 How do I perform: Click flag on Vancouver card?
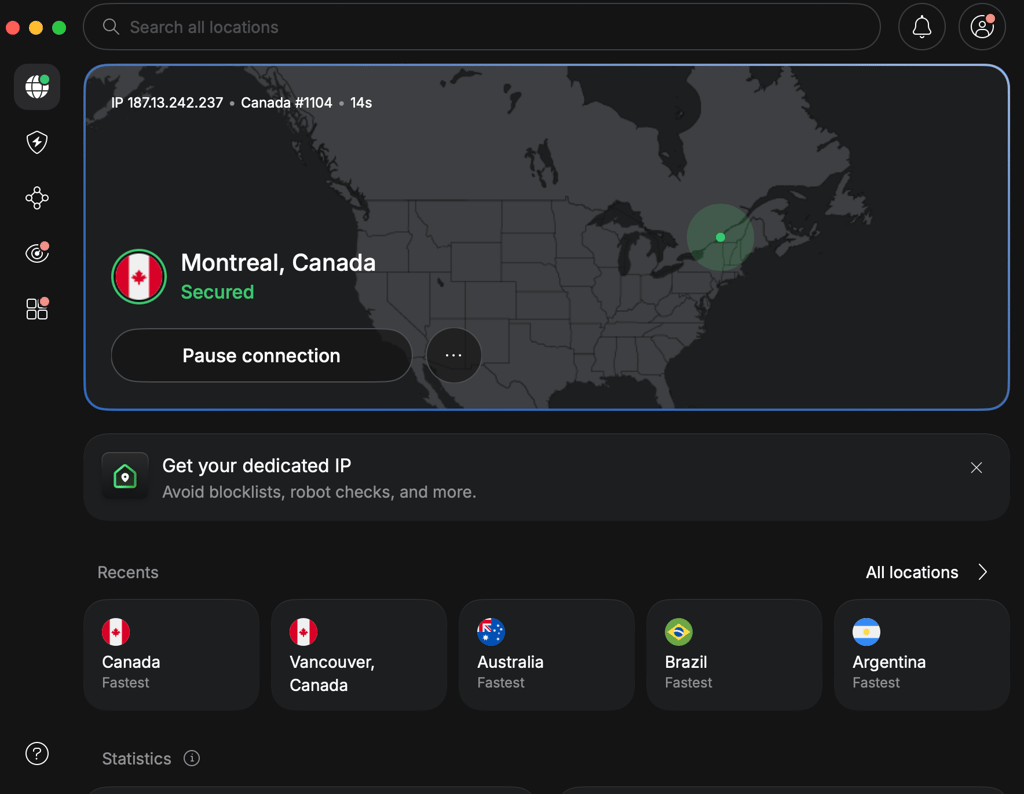[x=303, y=631]
